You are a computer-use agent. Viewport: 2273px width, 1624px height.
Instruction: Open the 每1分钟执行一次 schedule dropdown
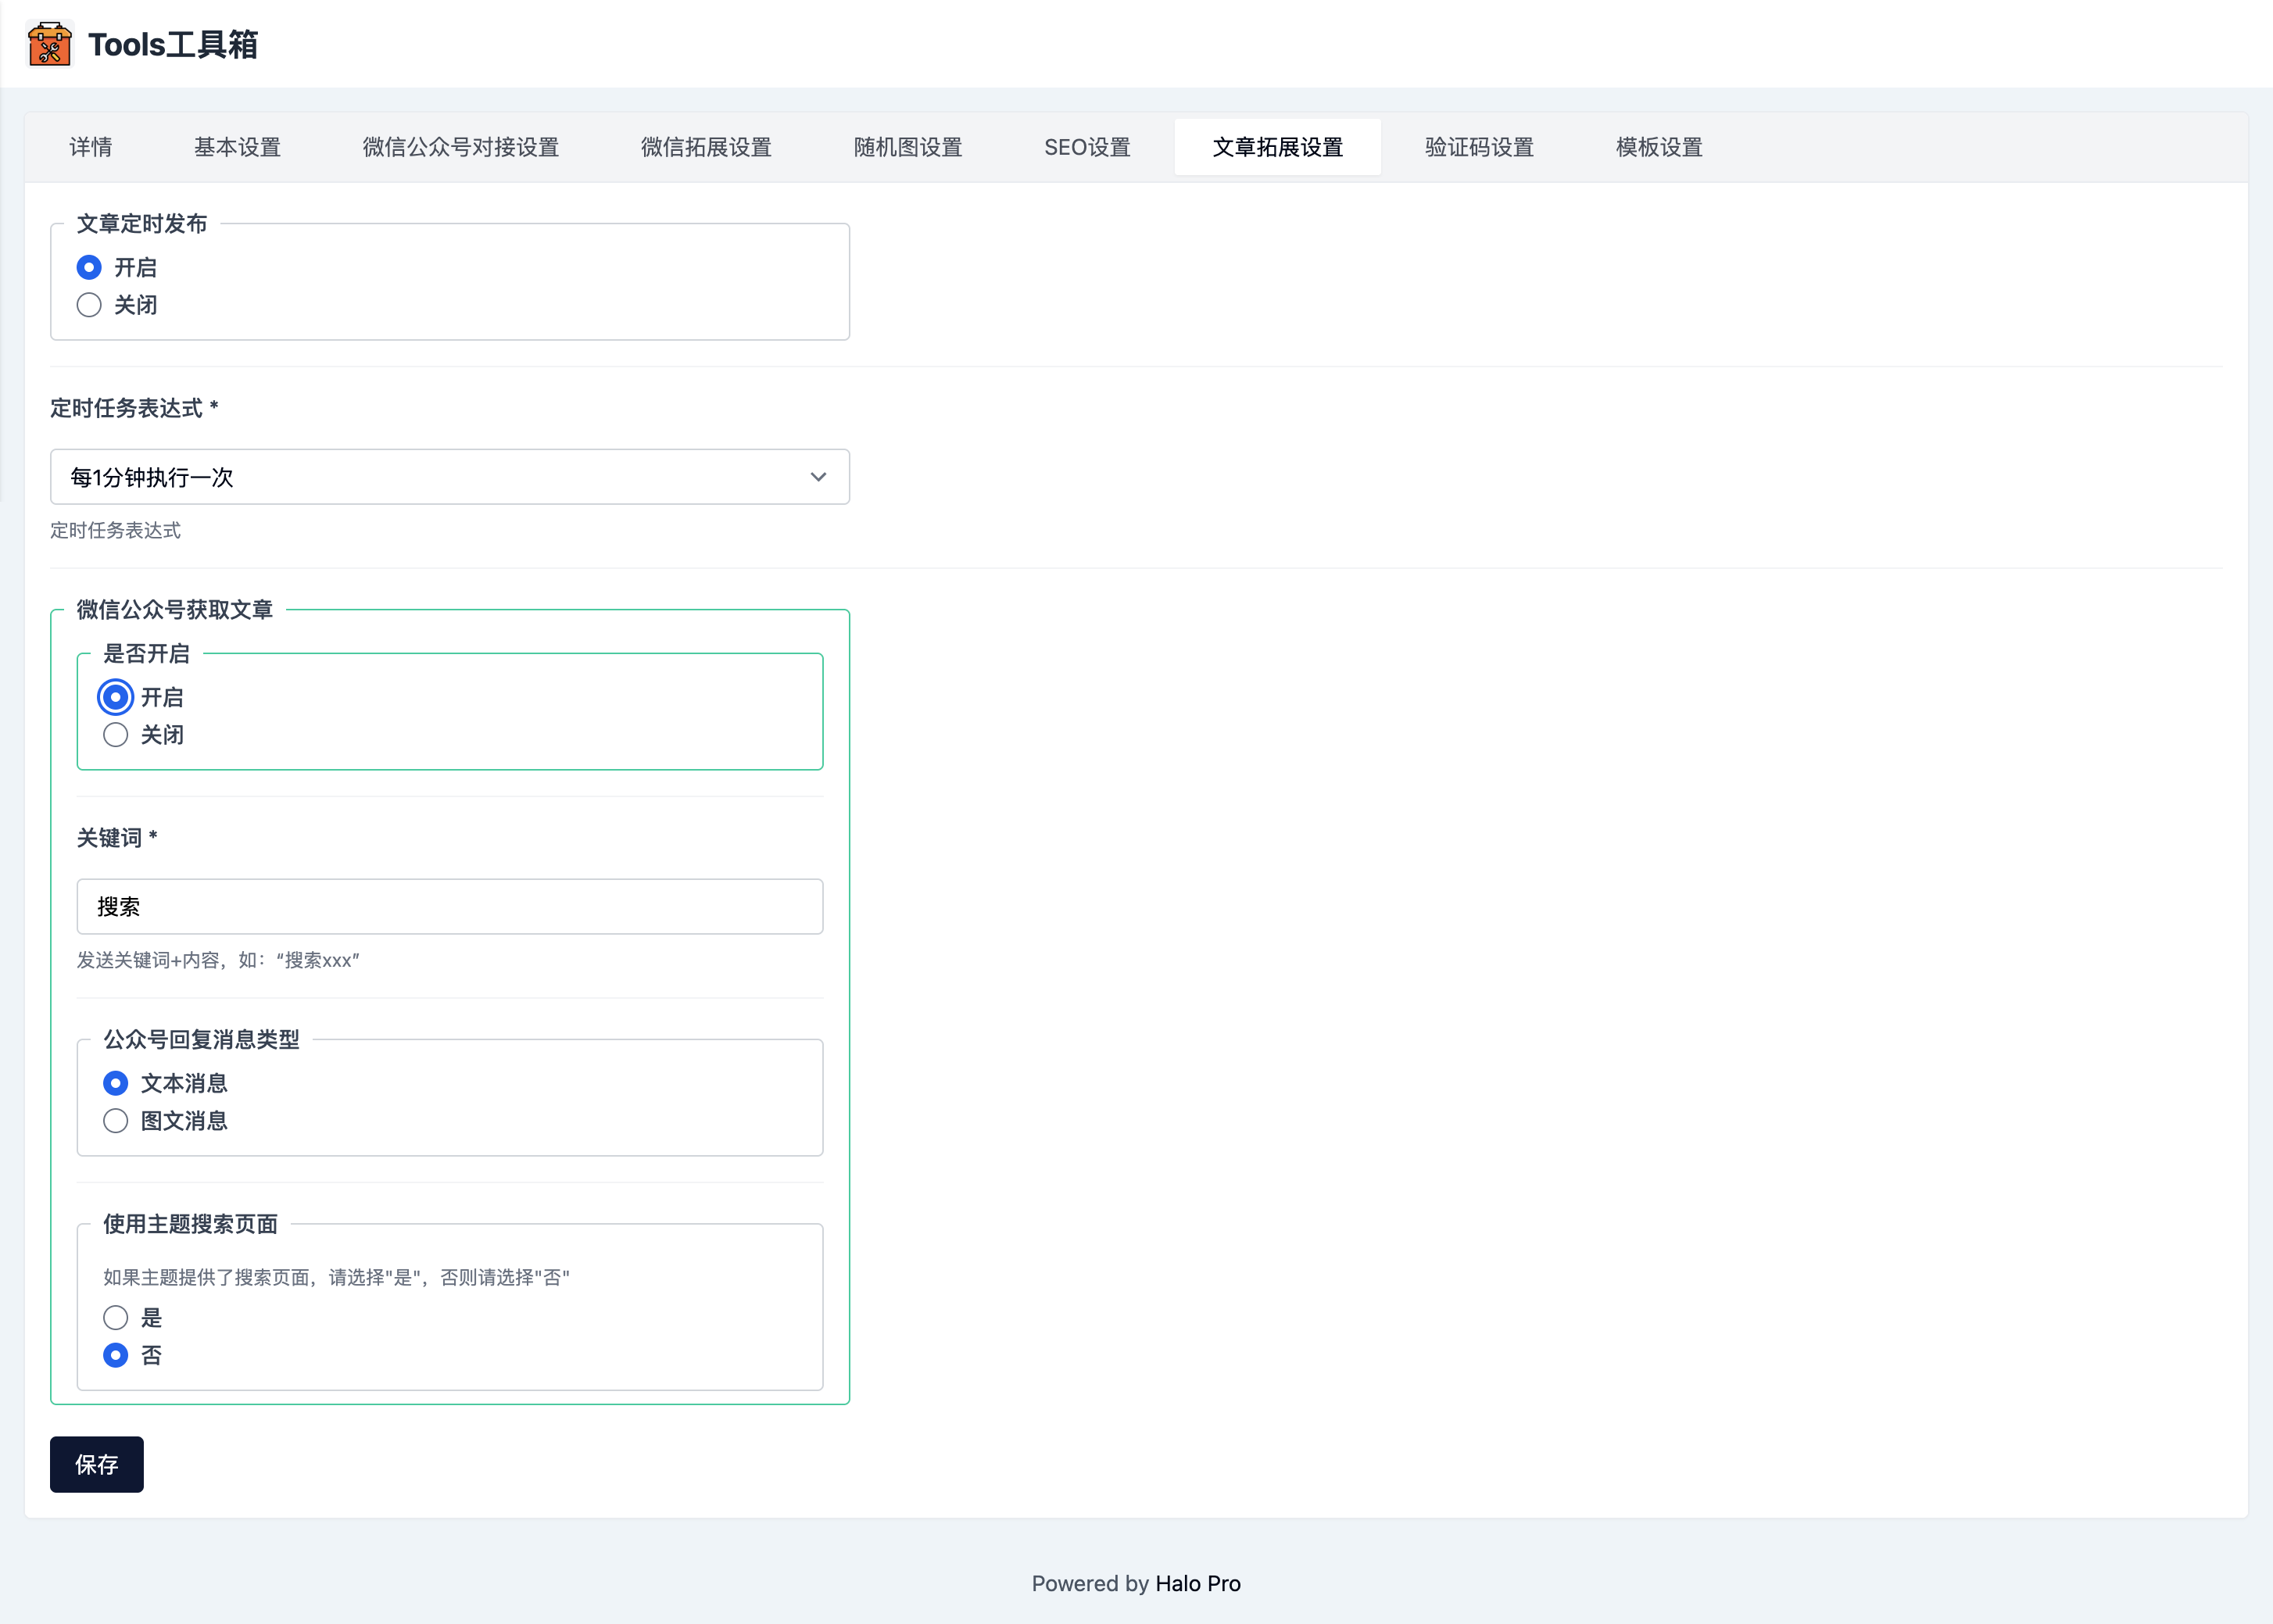(449, 477)
